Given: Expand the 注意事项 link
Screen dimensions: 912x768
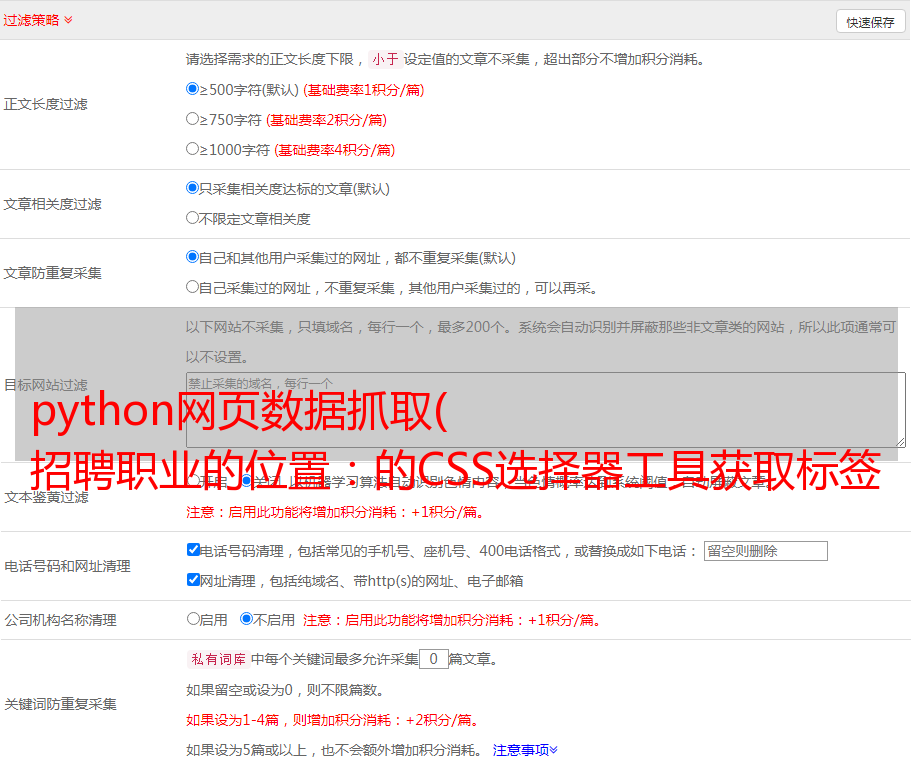Looking at the screenshot, I should tap(525, 750).
